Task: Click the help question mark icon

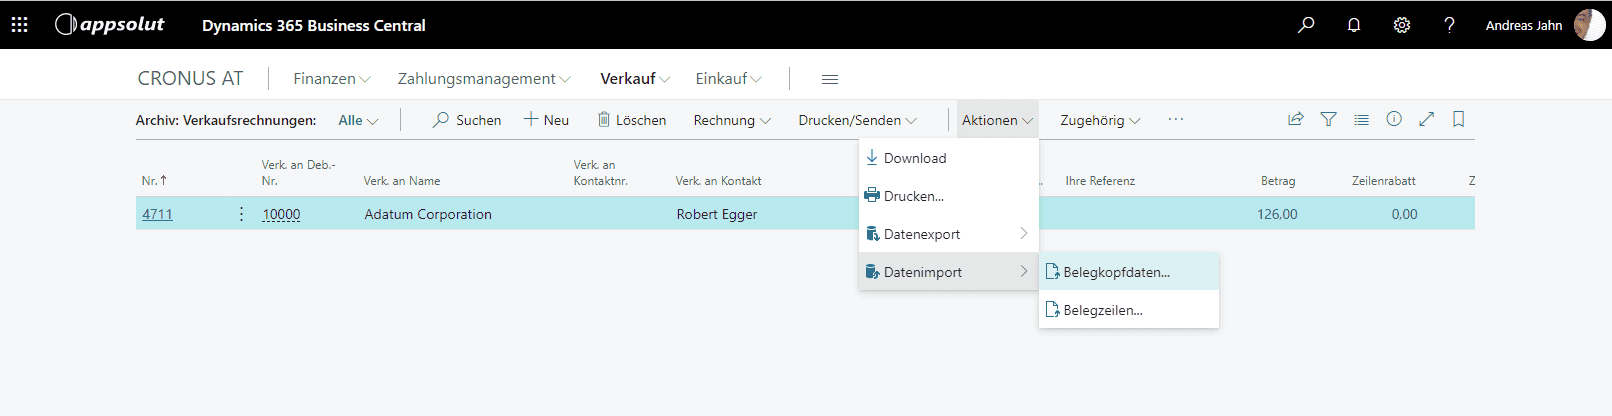Action: [1449, 25]
